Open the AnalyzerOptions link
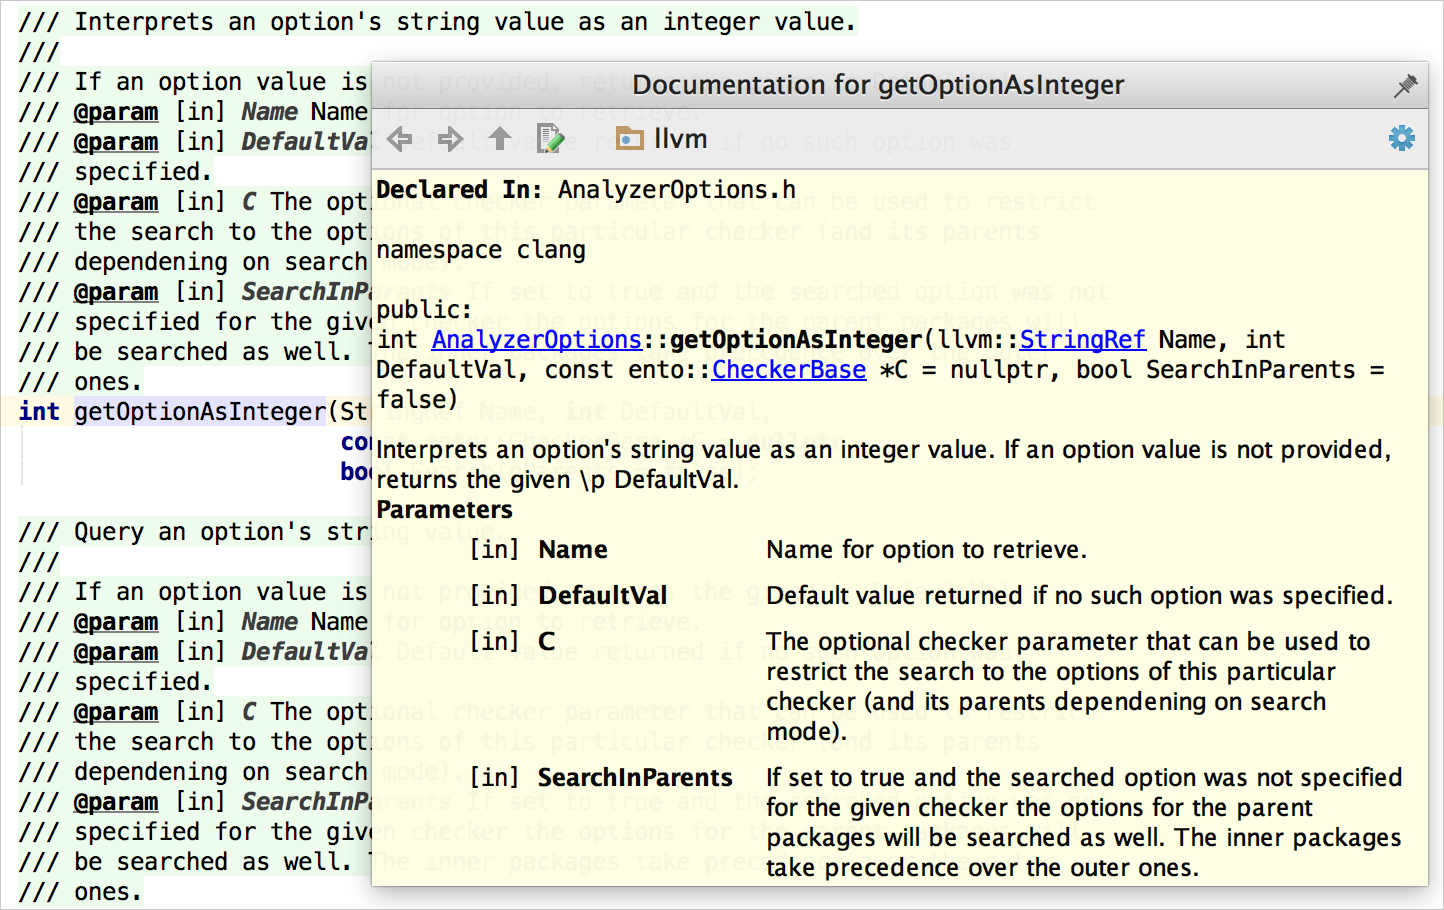This screenshot has width=1444, height=910. [536, 340]
